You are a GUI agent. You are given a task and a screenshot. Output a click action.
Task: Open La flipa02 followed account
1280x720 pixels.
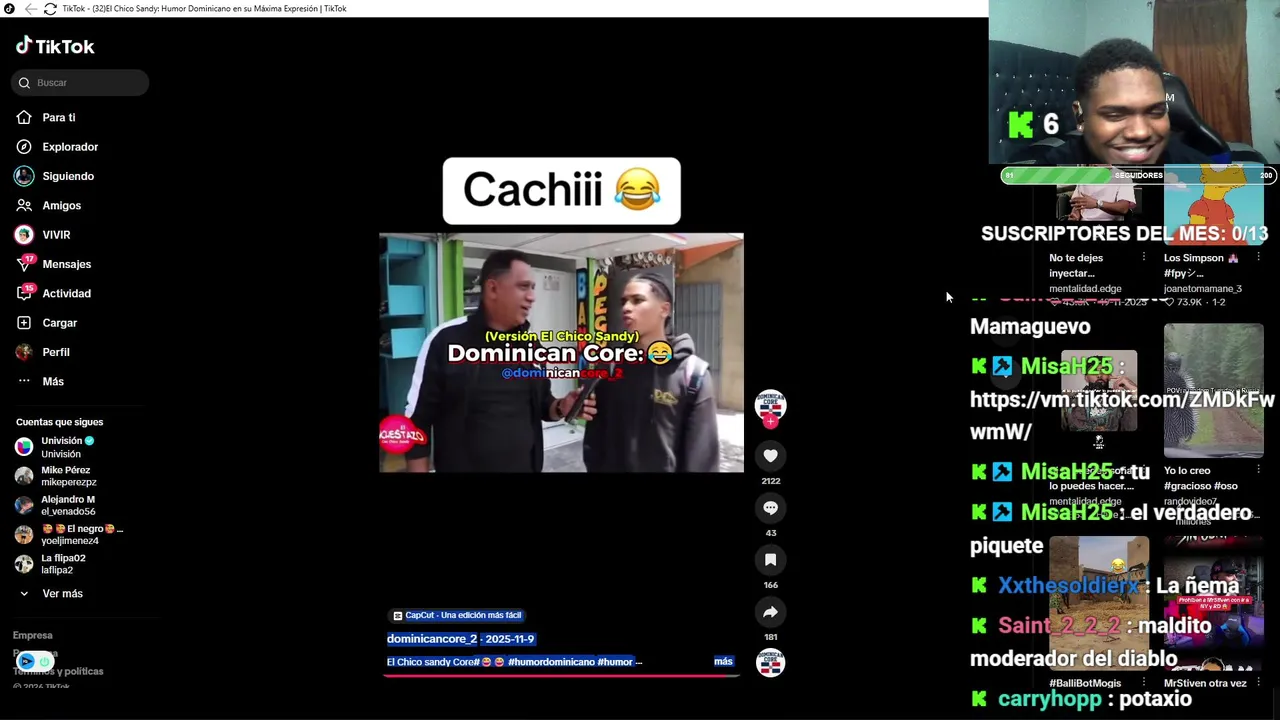70,564
